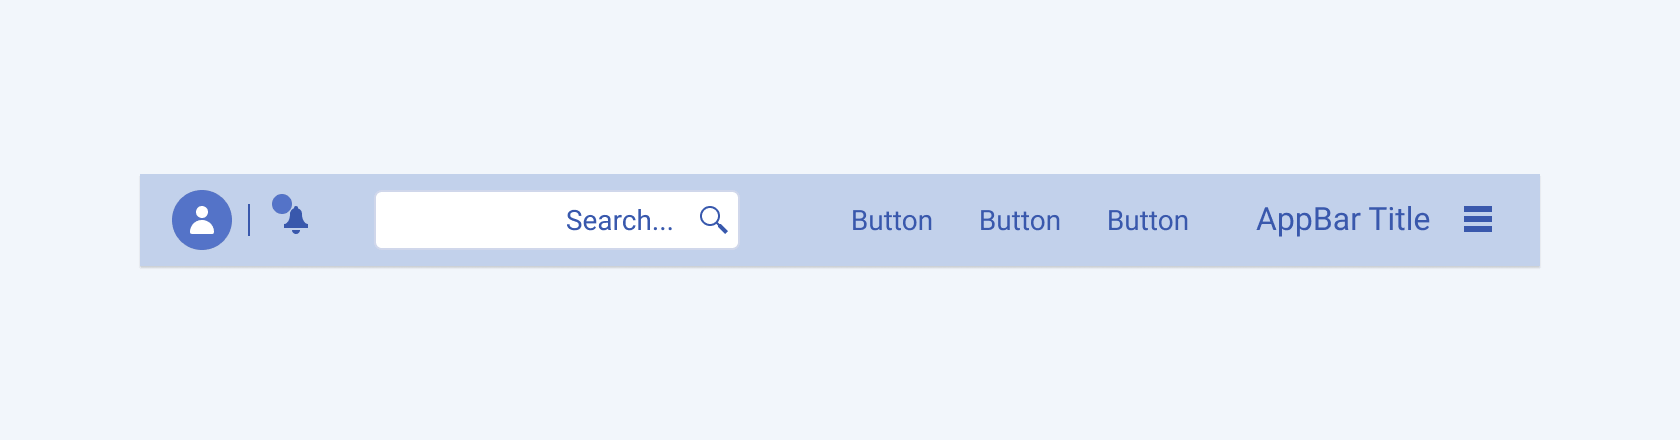The image size is (1680, 440).
Task: Click the empty white area of the search box
Action: (x=470, y=220)
